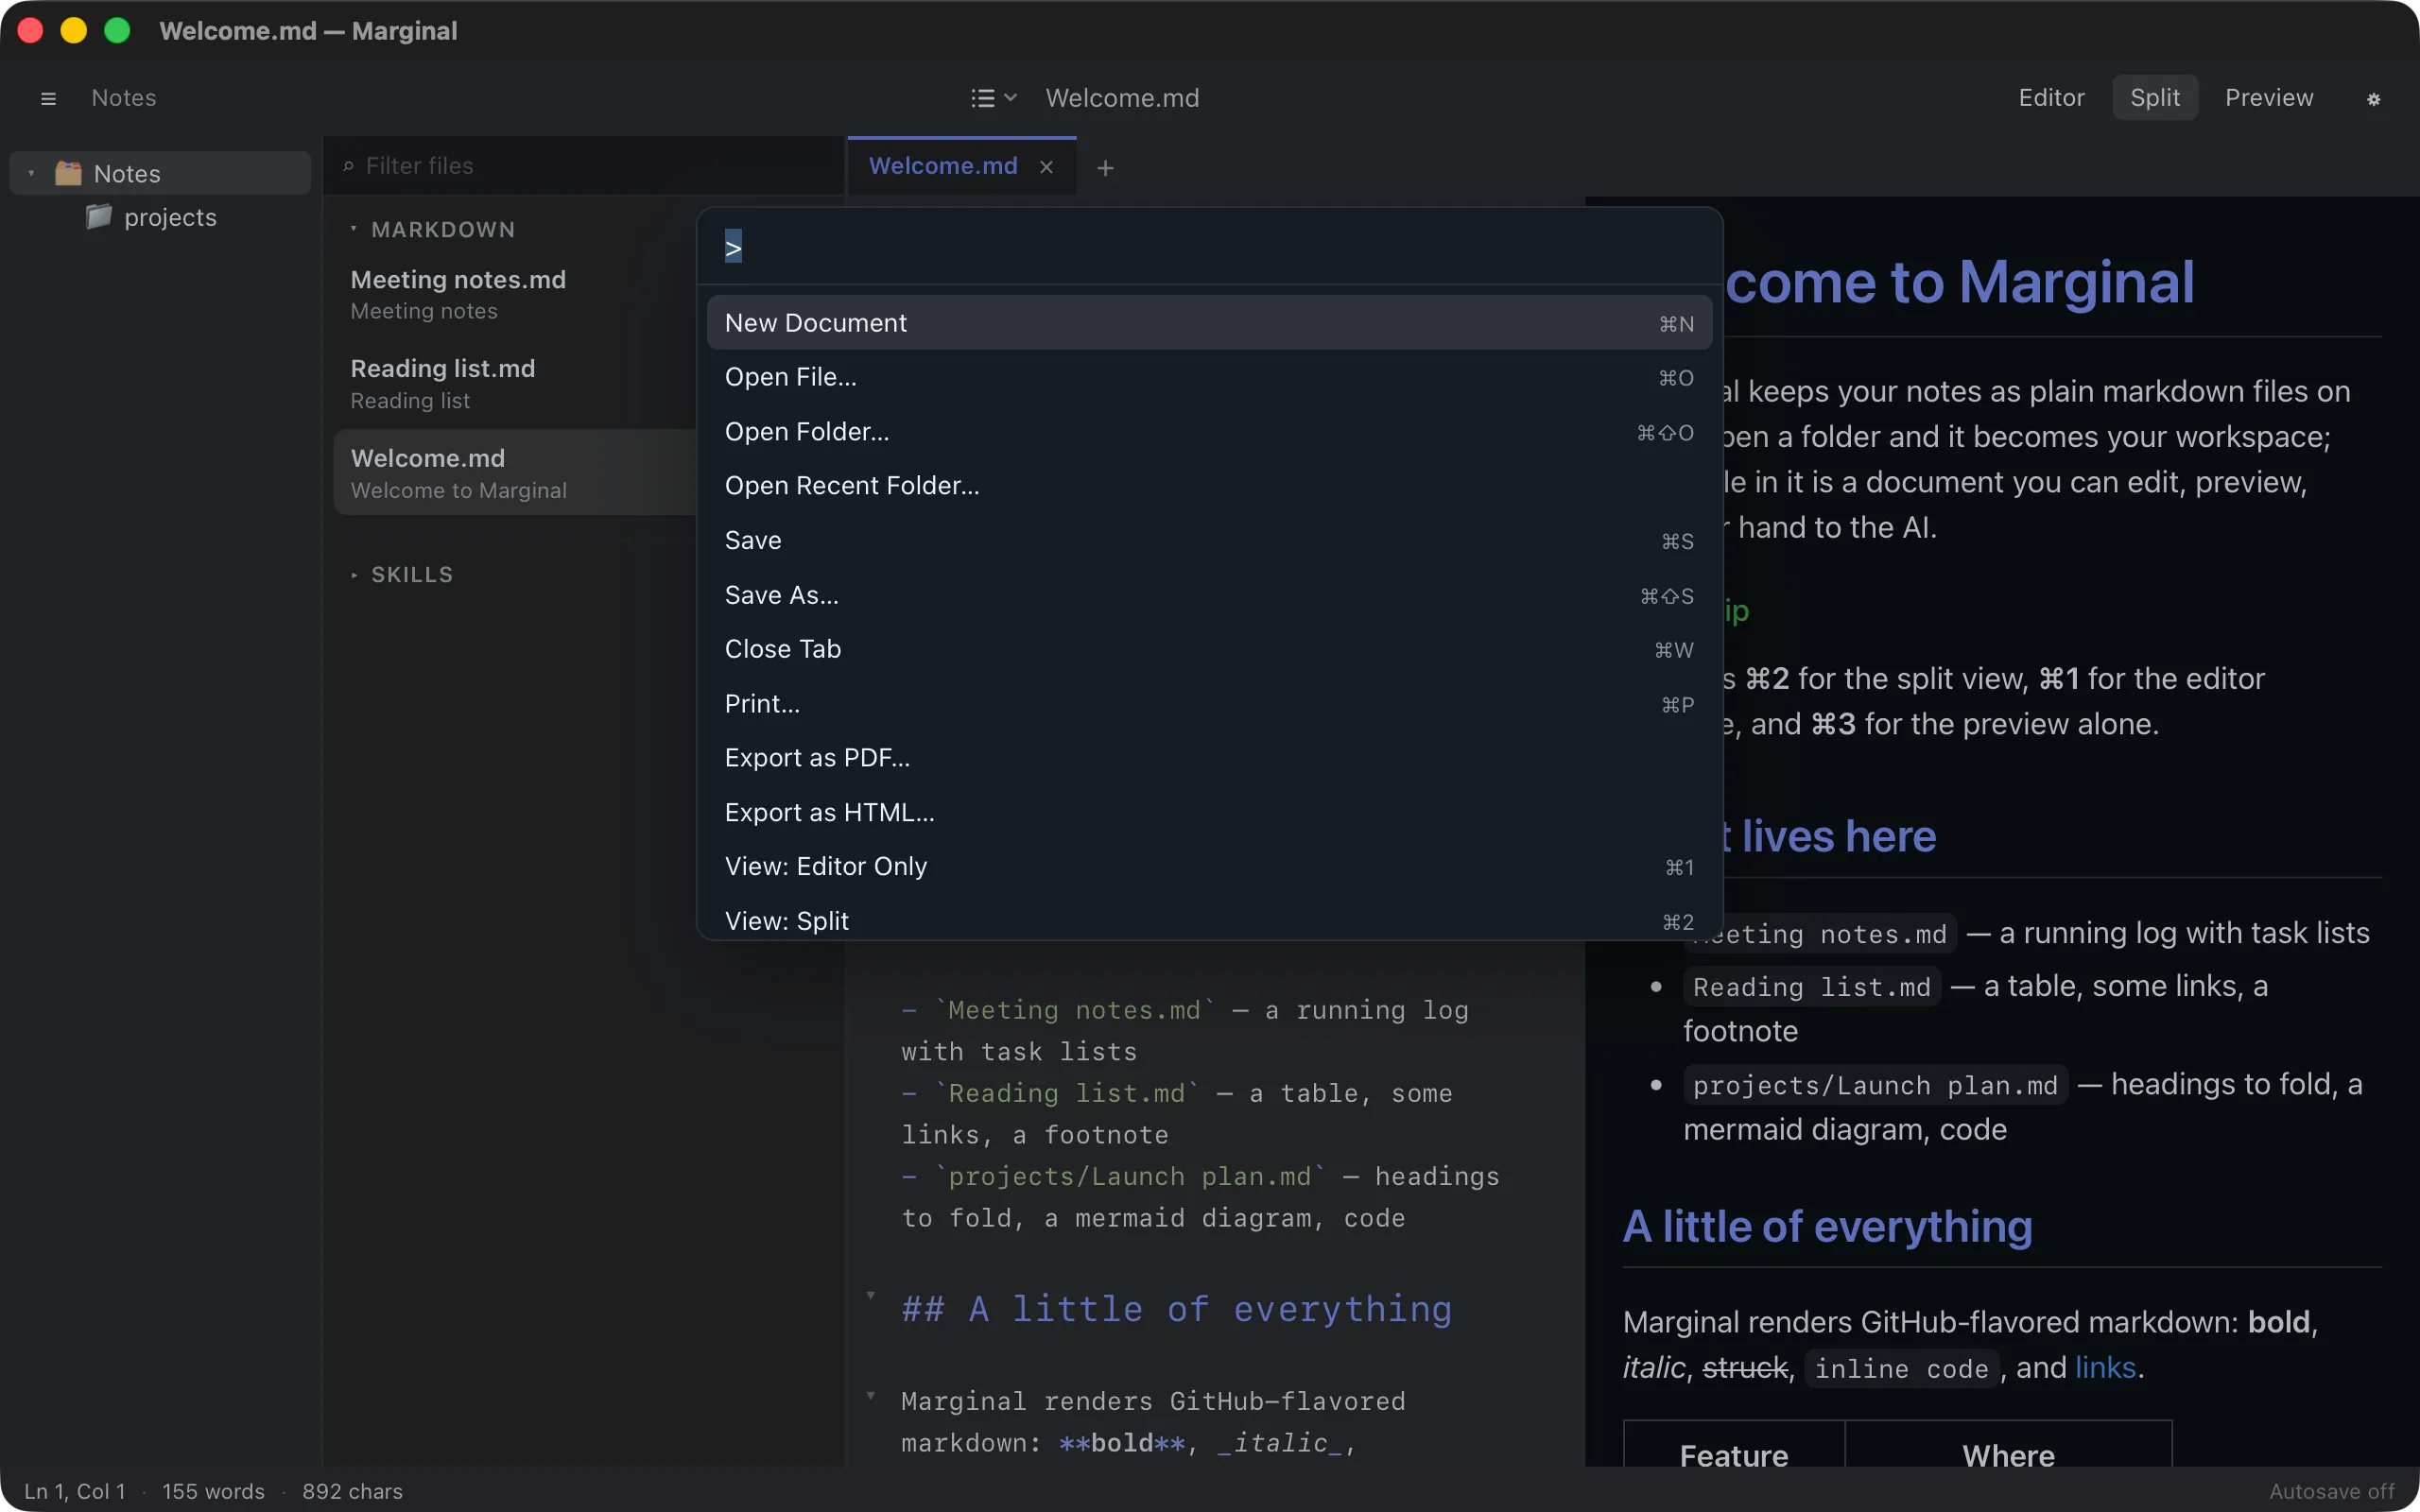Click 'projects/Launch plan.md' code in preview
Image resolution: width=2420 pixels, height=1512 pixels.
[1875, 1085]
